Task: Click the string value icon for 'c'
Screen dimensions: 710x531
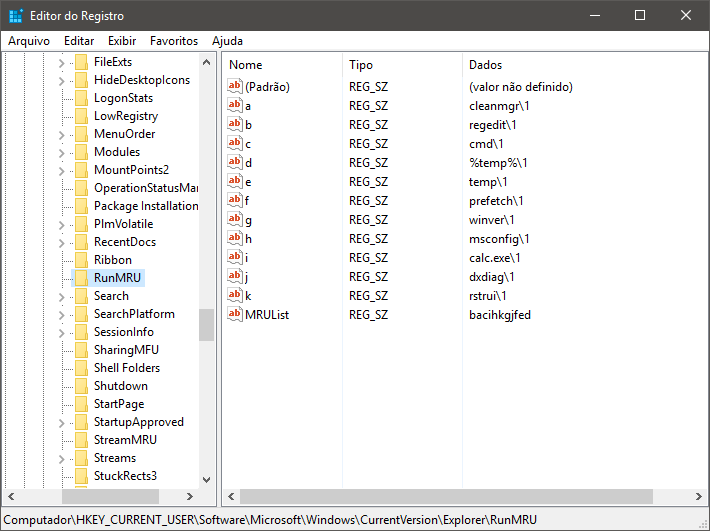Action: (235, 144)
